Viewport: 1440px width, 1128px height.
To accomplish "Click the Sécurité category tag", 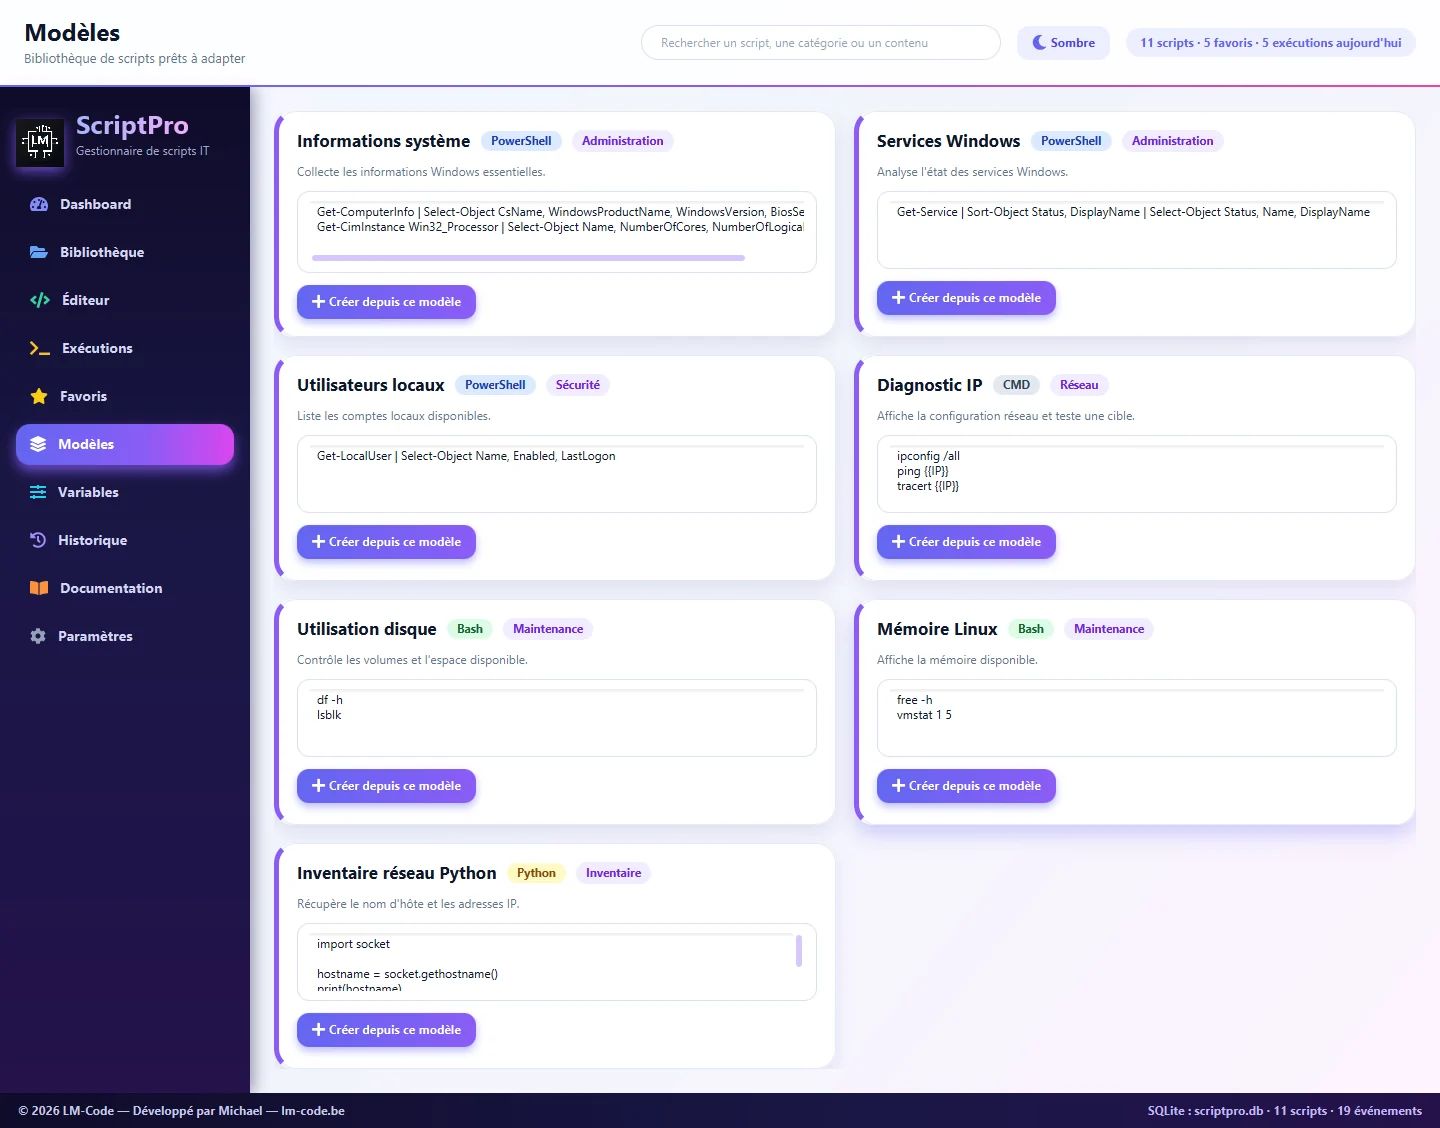I will click(x=578, y=385).
